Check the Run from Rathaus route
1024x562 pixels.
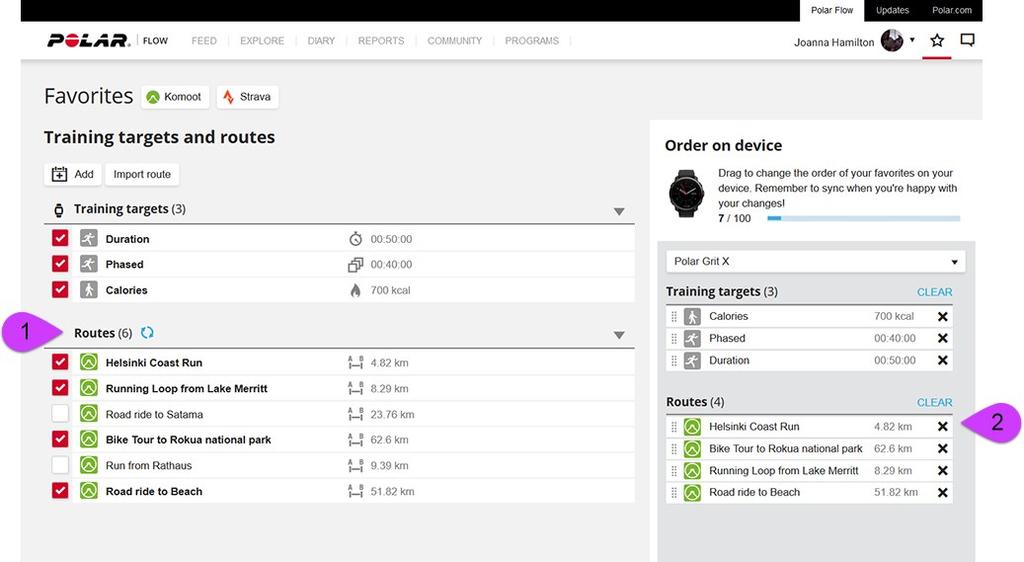(60, 465)
